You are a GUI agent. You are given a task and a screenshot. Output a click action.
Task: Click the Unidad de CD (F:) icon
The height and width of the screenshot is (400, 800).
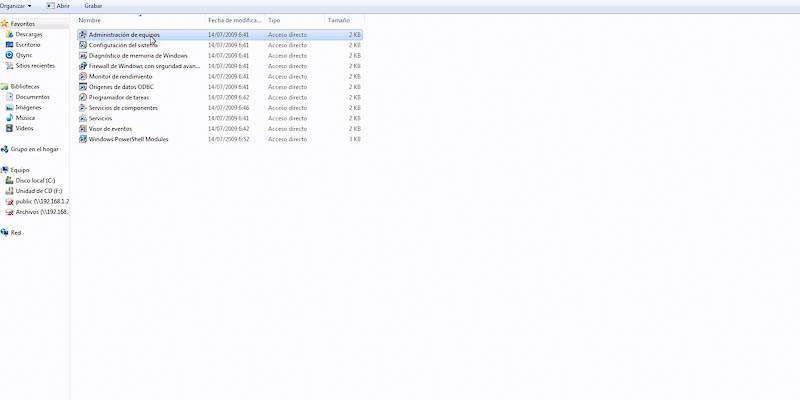[x=9, y=191]
